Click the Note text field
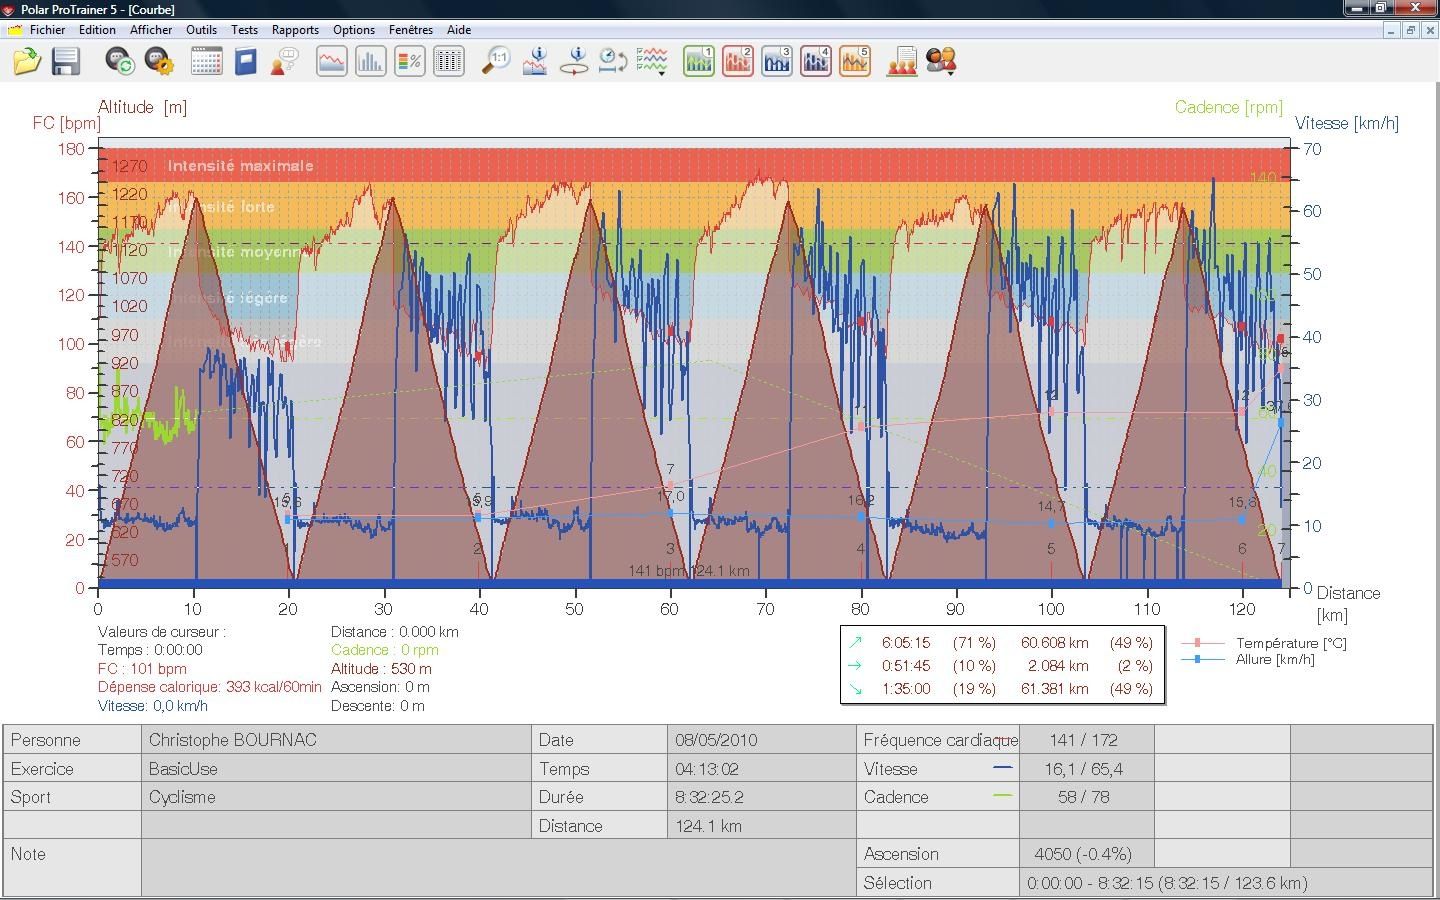The height and width of the screenshot is (900, 1440). pos(498,868)
